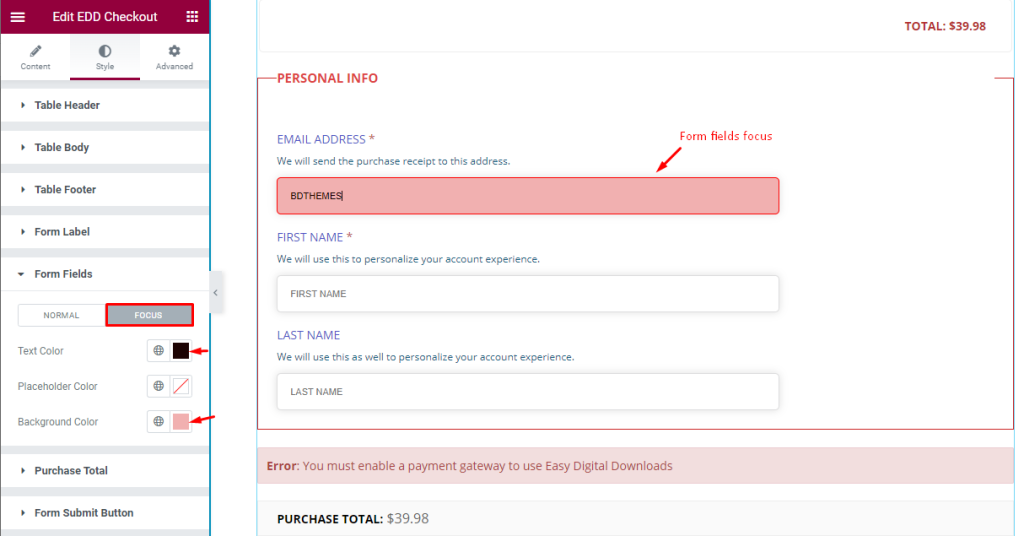Open the pink Background Color swatch
Image resolution: width=1024 pixels, height=536 pixels.
click(x=181, y=421)
